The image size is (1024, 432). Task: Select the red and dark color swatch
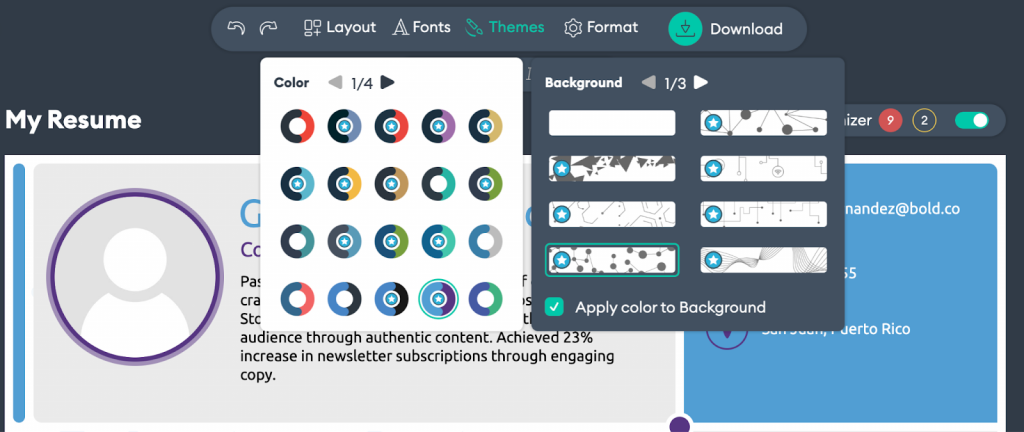tap(297, 127)
